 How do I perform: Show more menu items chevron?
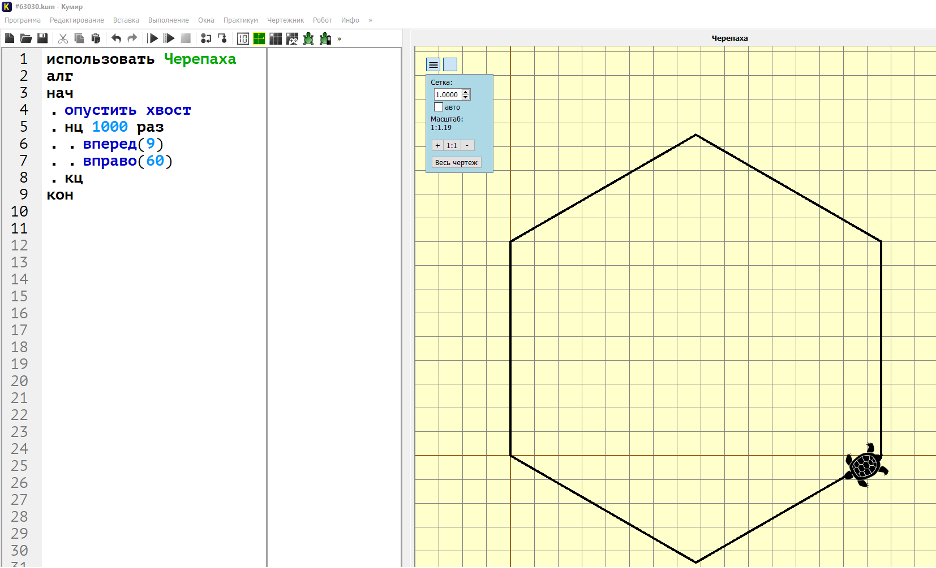point(370,20)
